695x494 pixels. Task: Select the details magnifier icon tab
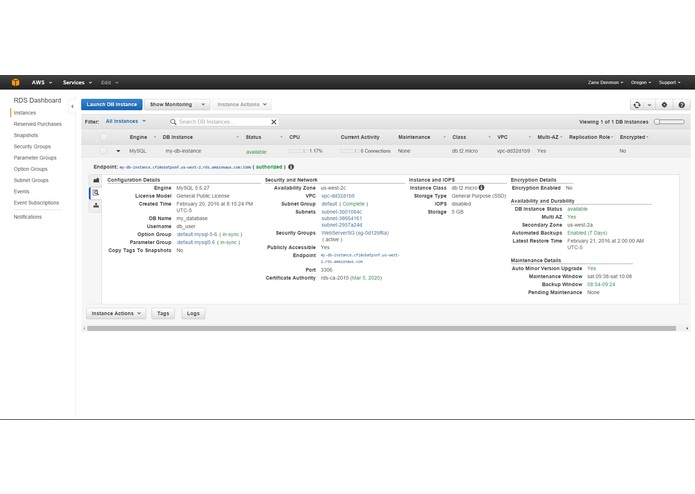coord(96,193)
